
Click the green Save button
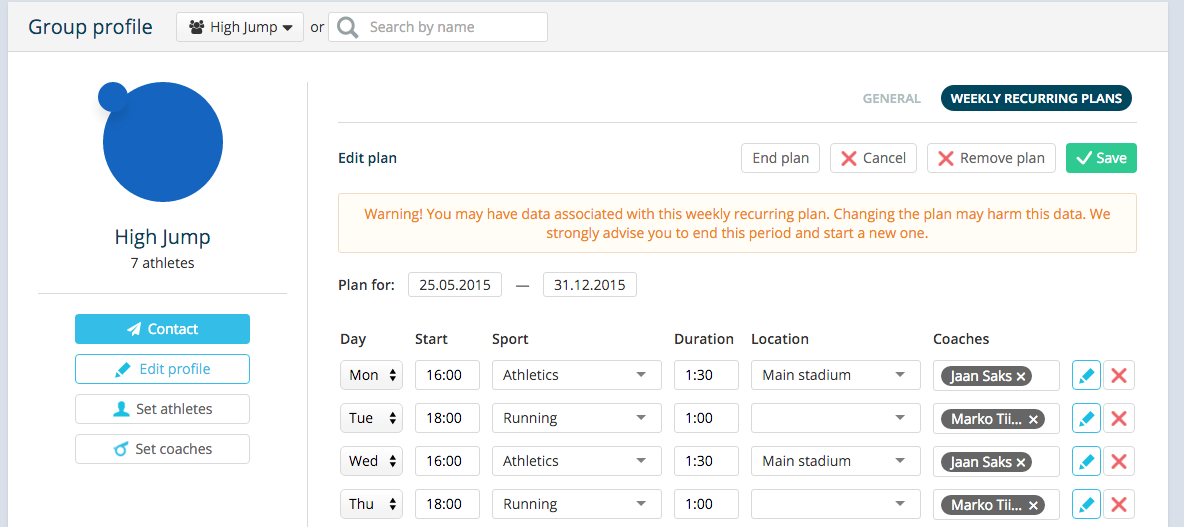point(1101,158)
